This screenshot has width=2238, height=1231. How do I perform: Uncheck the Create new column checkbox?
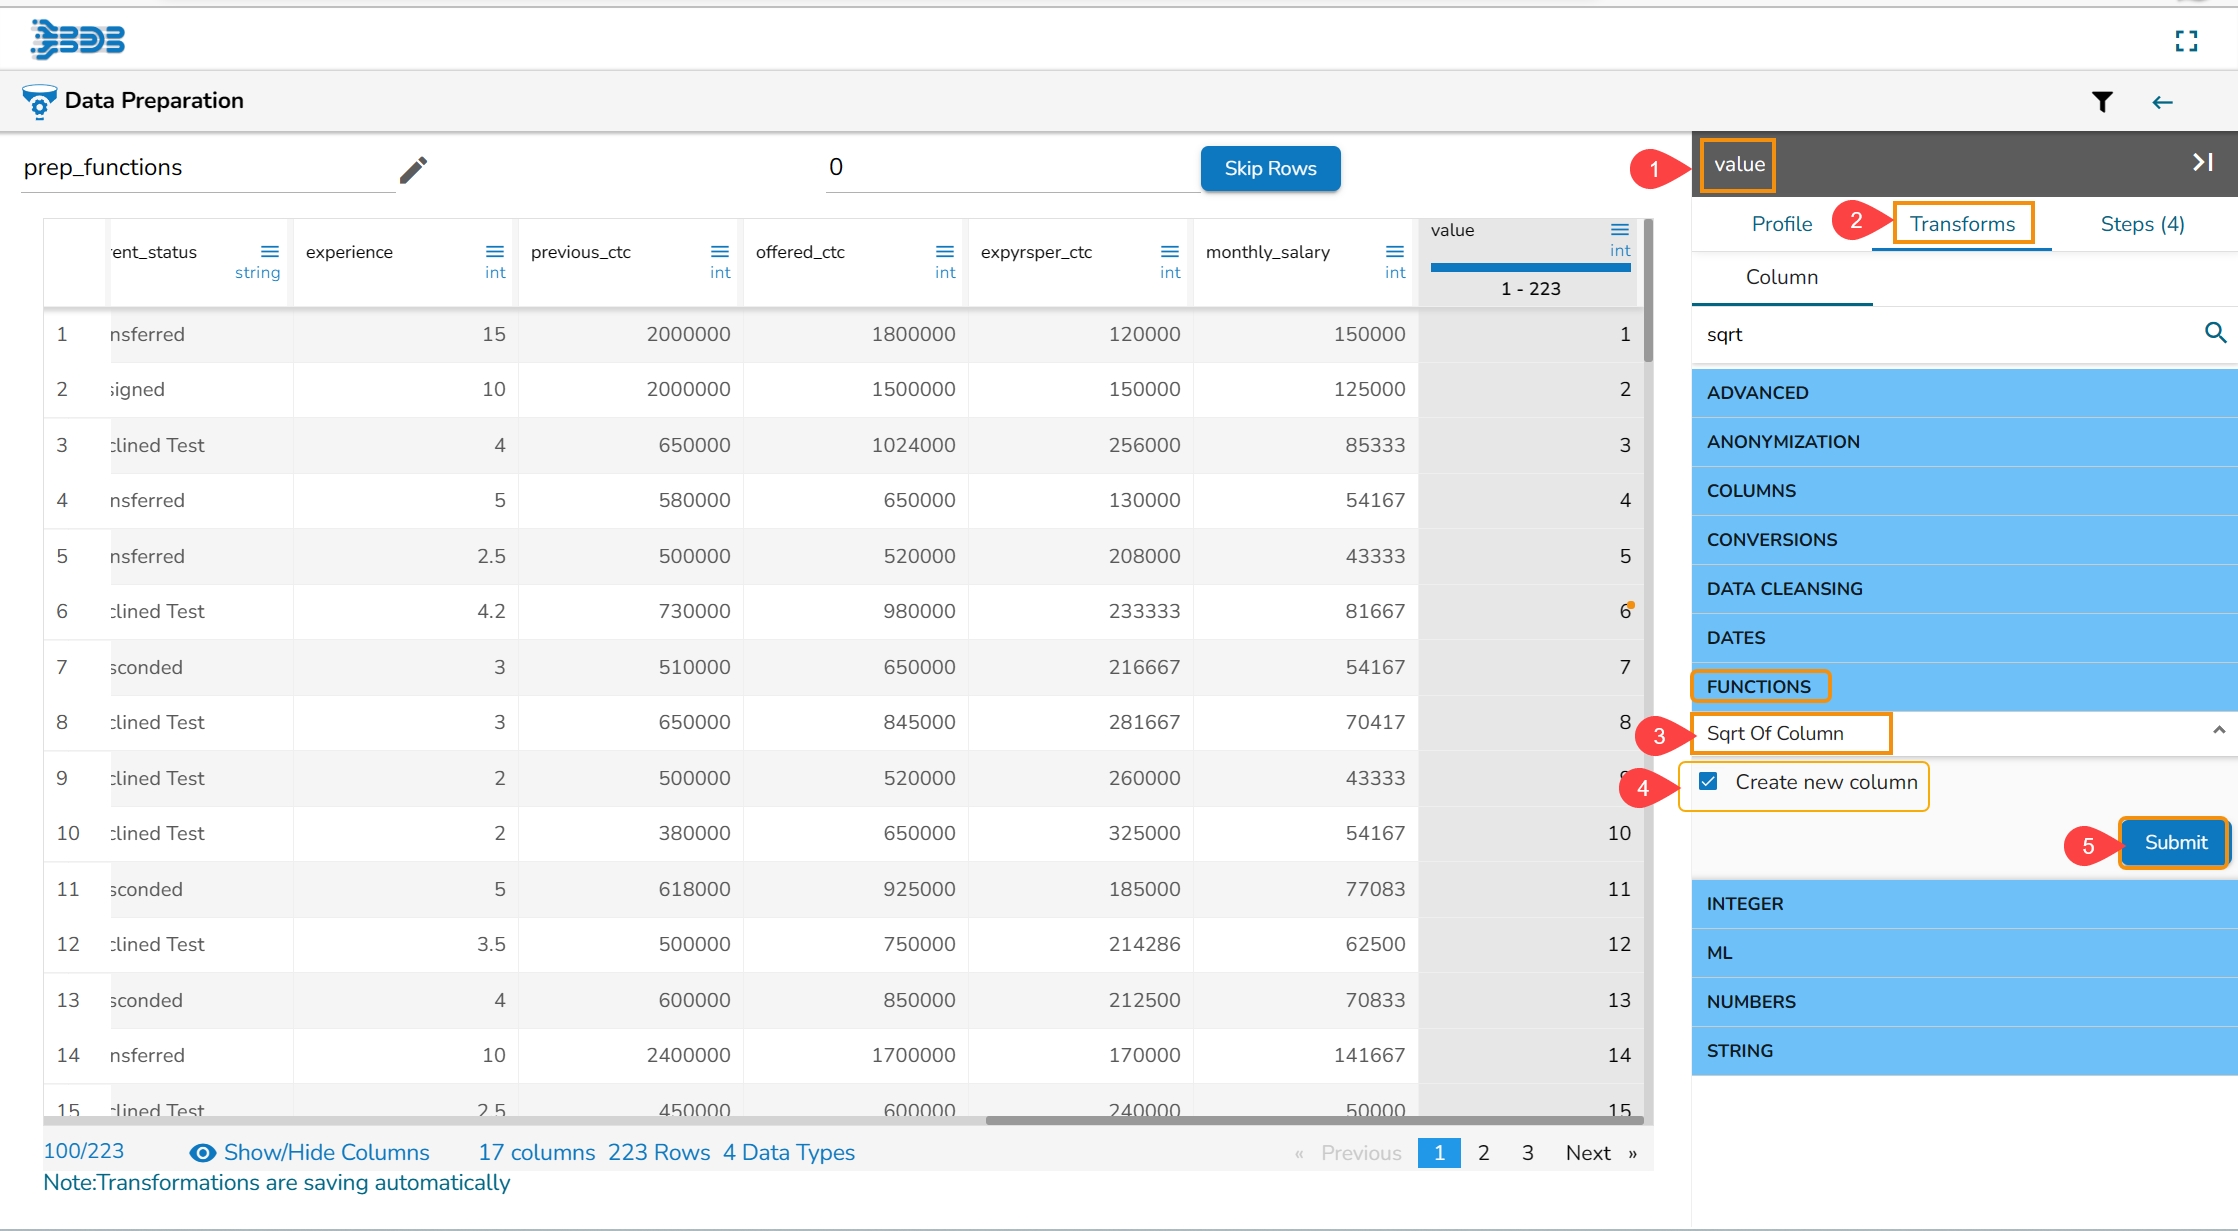[x=1709, y=782]
